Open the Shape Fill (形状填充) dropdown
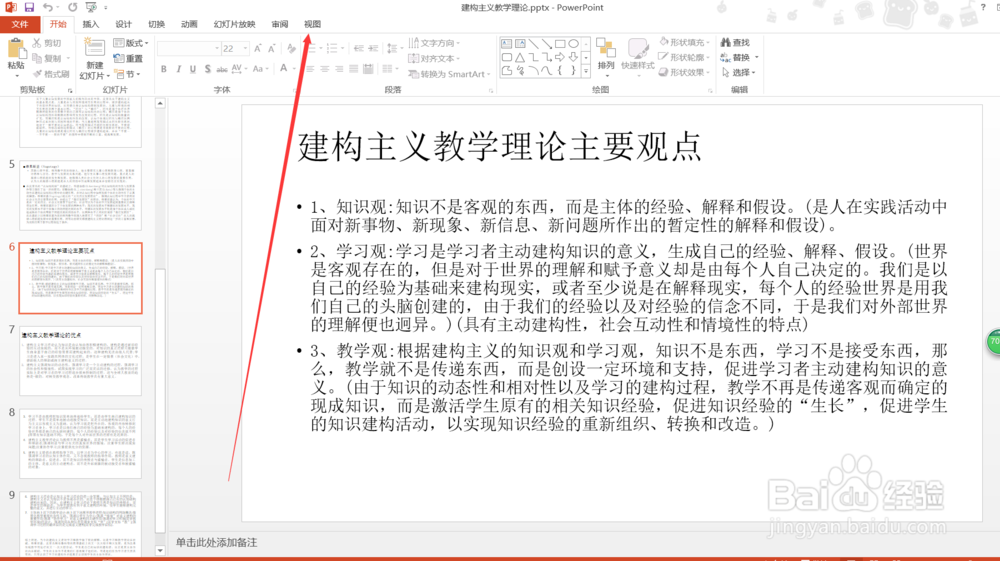 click(685, 42)
